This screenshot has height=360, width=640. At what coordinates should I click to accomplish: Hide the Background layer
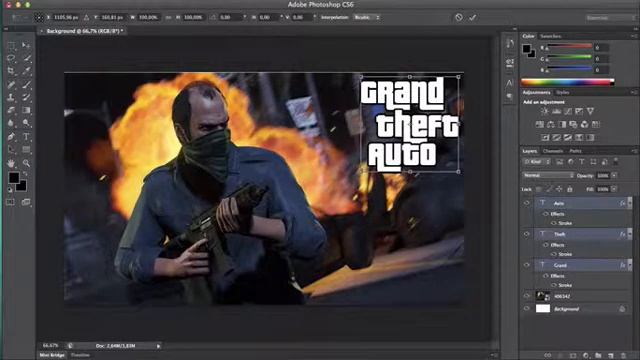[x=527, y=309]
